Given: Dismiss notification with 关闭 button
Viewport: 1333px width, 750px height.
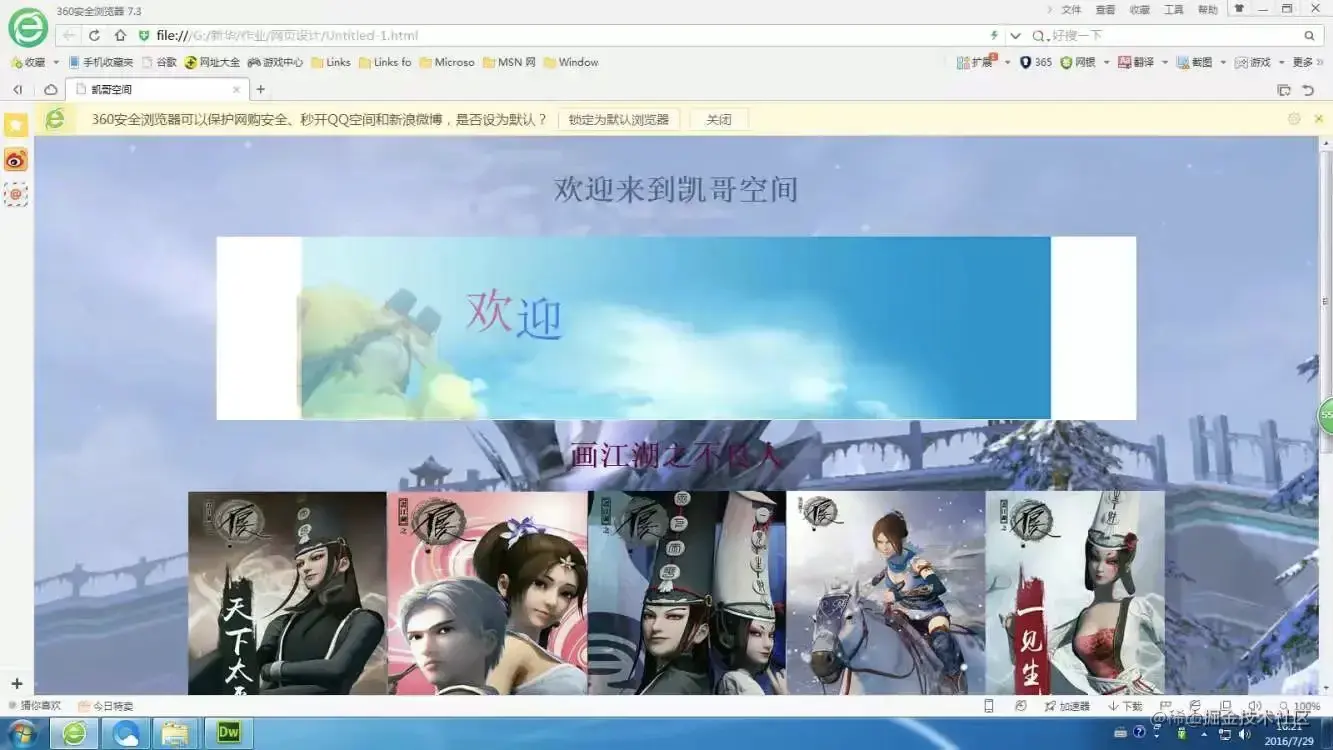Looking at the screenshot, I should click(719, 119).
